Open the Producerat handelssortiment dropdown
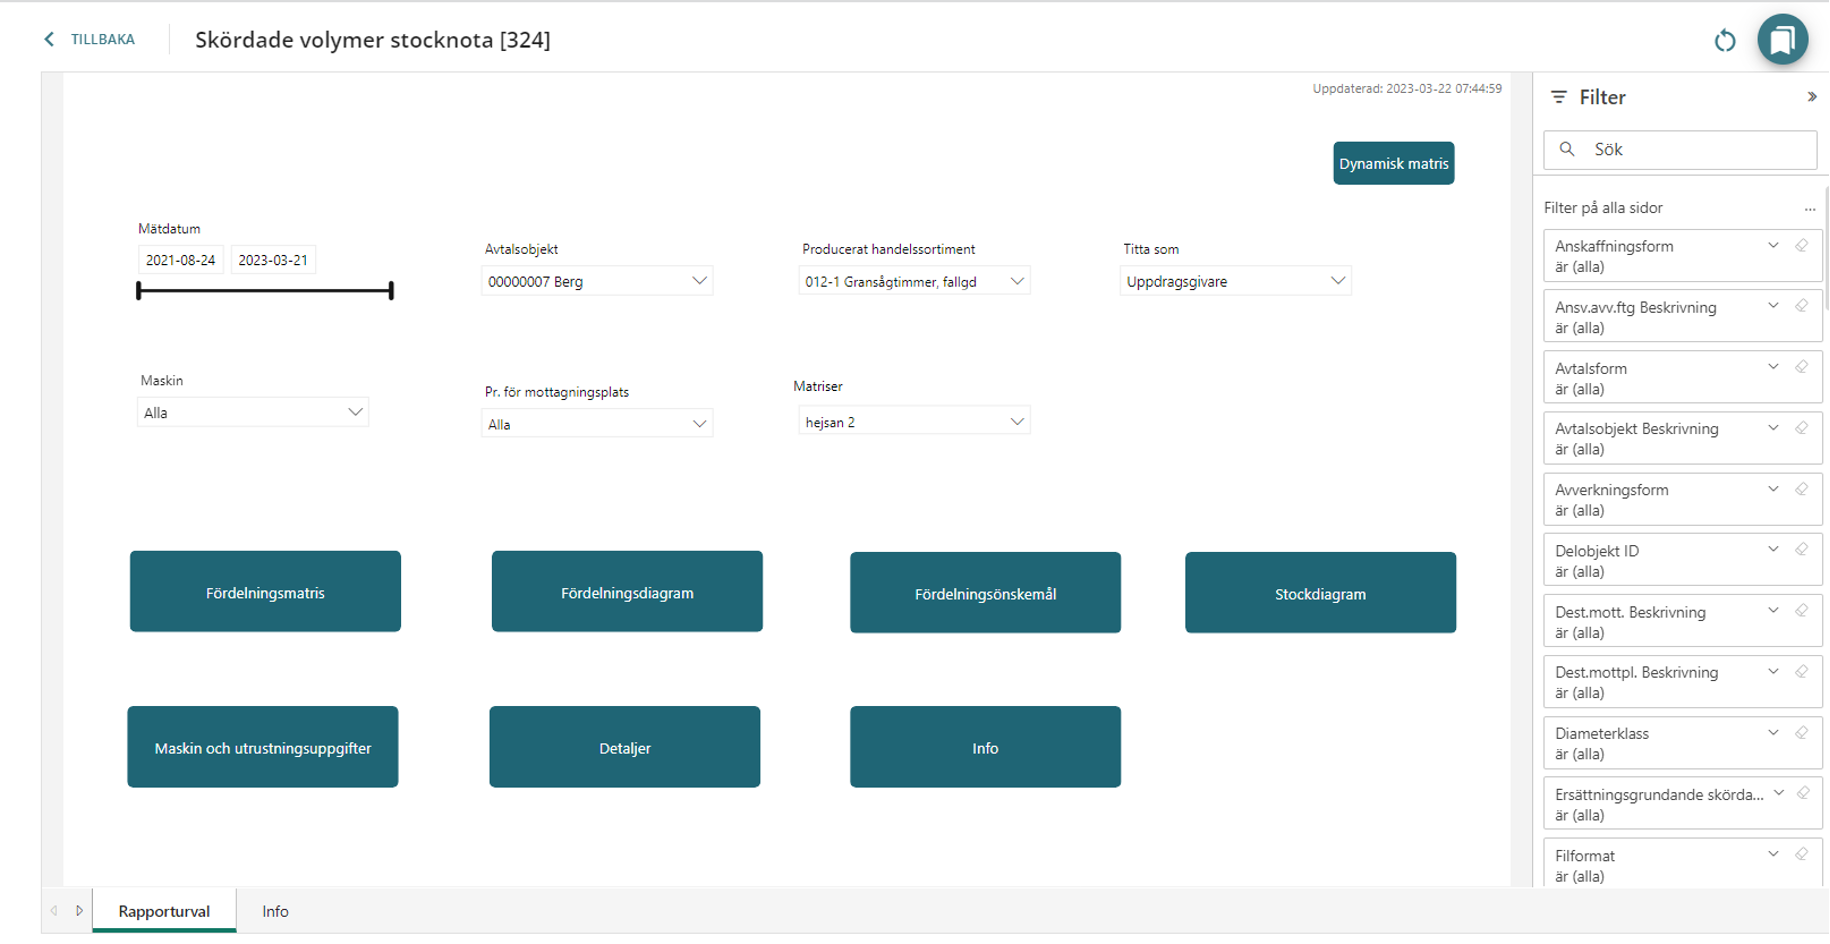The image size is (1830, 944). coord(914,282)
